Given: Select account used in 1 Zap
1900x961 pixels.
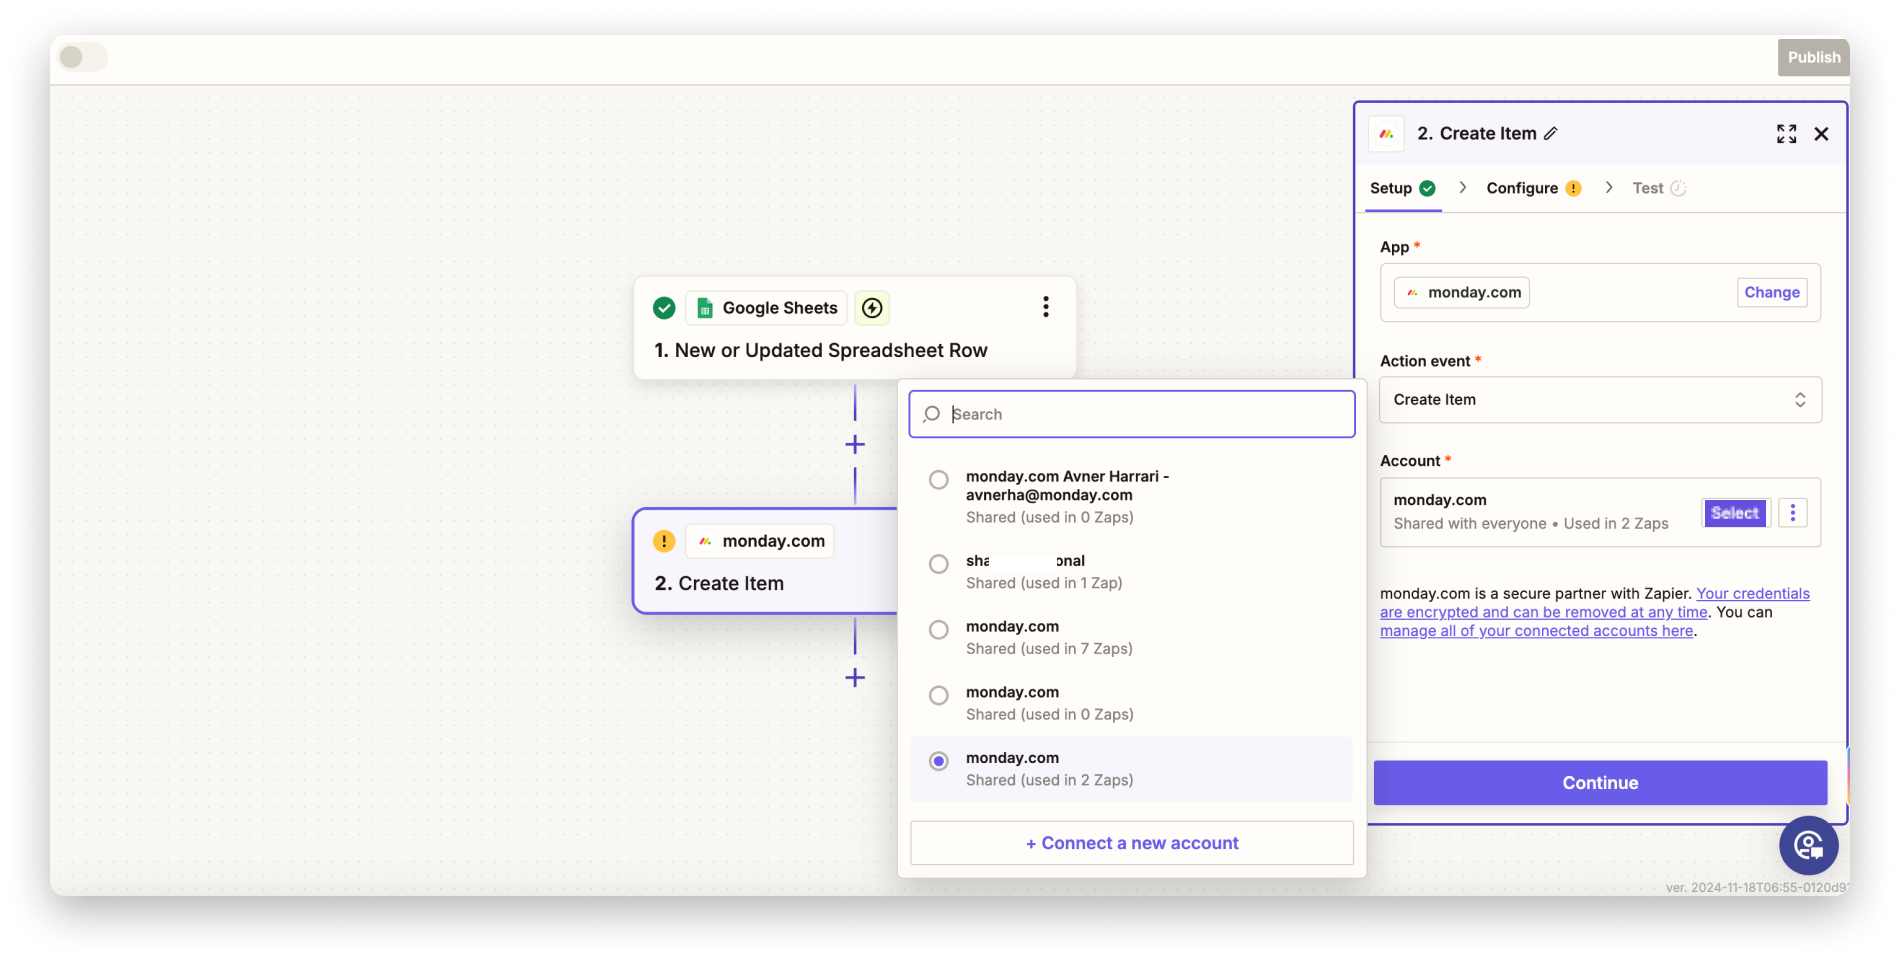Looking at the screenshot, I should 939,564.
